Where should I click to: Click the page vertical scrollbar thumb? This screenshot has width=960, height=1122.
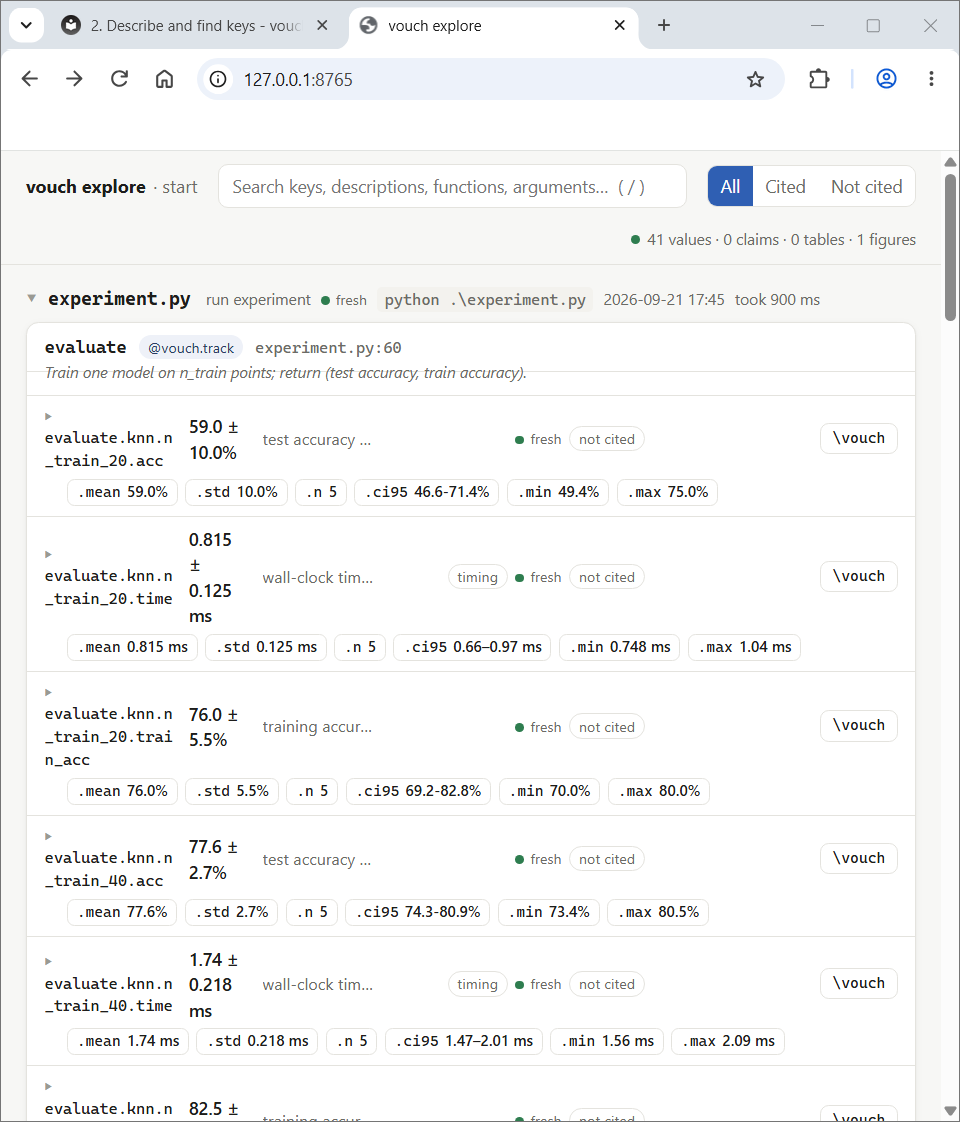950,247
